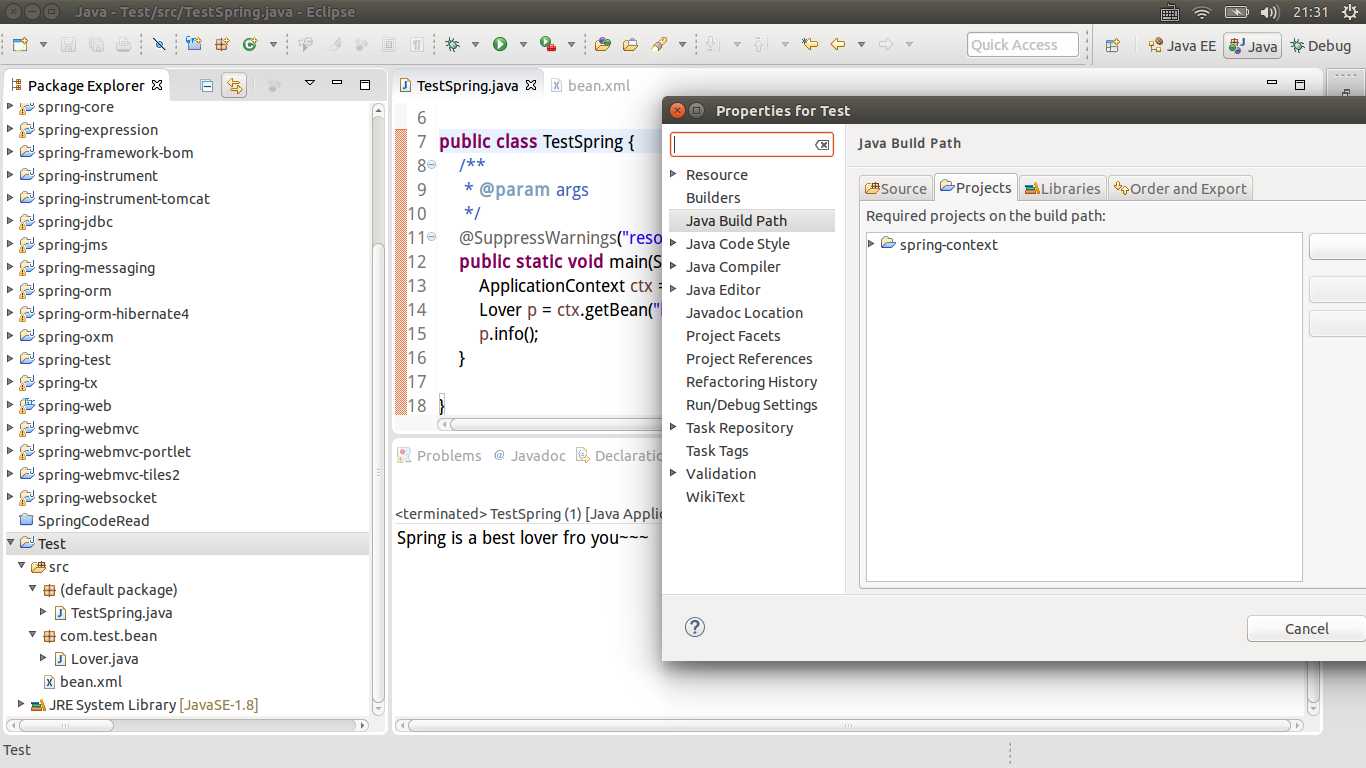
Task: Close the Package Explorer tab
Action: pos(157,85)
